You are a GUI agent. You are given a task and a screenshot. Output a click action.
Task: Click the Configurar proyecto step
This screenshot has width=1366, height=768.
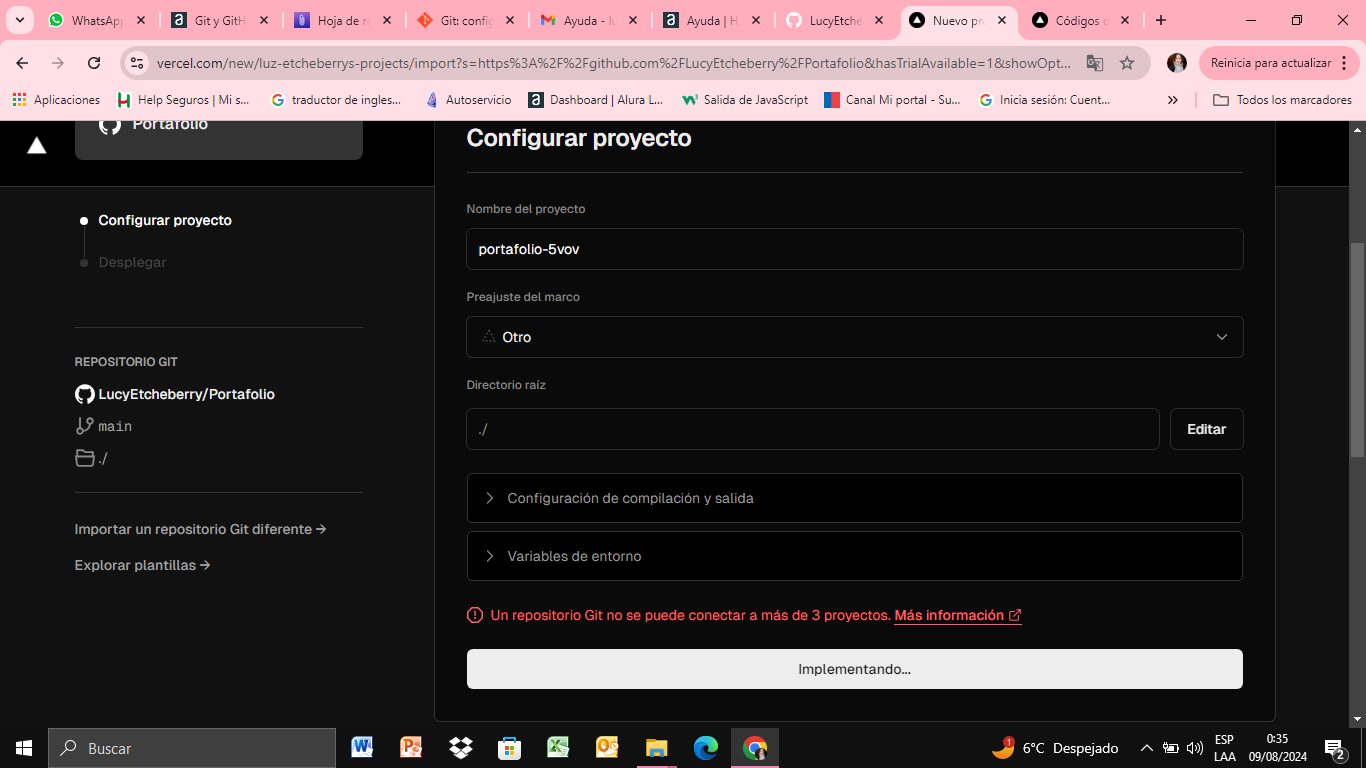[165, 220]
